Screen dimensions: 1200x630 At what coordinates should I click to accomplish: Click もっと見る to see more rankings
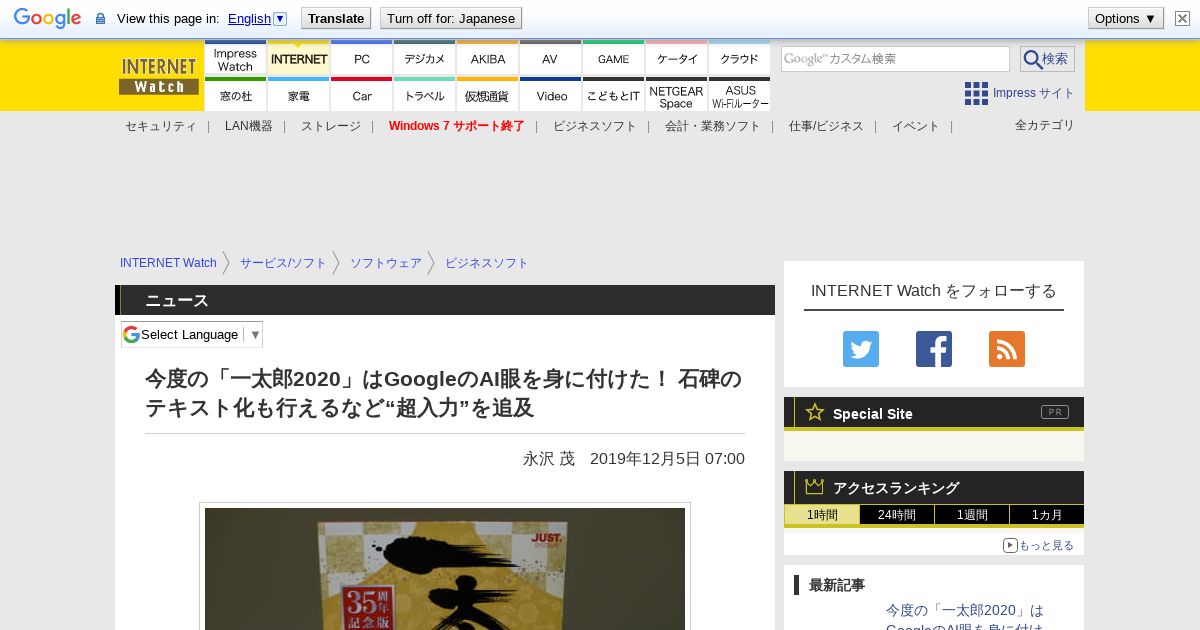tap(1039, 545)
